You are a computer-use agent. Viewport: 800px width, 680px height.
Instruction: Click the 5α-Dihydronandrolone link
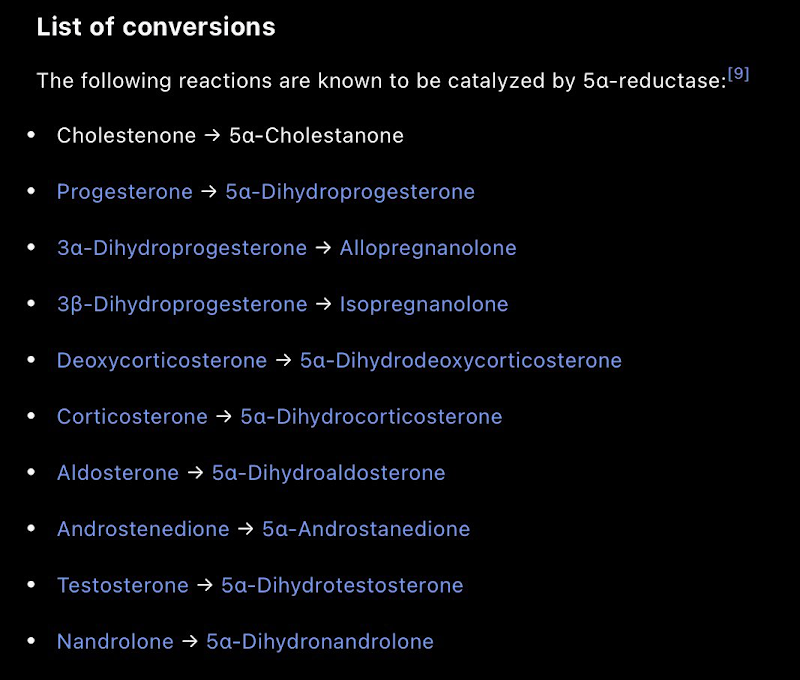click(320, 641)
